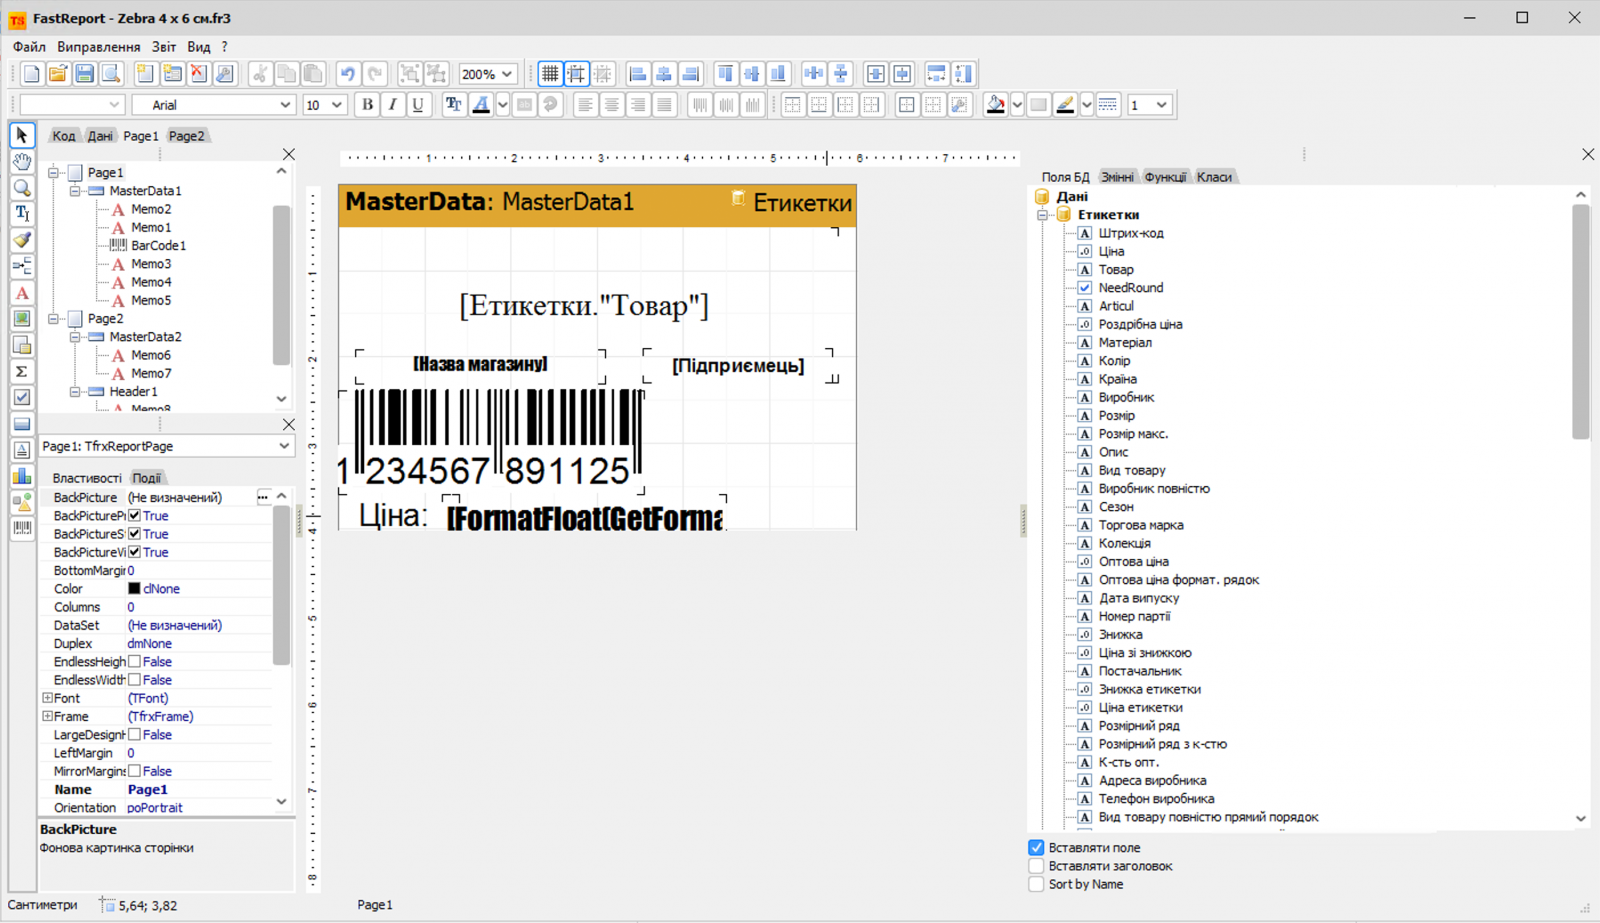Click the BackPicture ellipsis button

pyautogui.click(x=261, y=497)
